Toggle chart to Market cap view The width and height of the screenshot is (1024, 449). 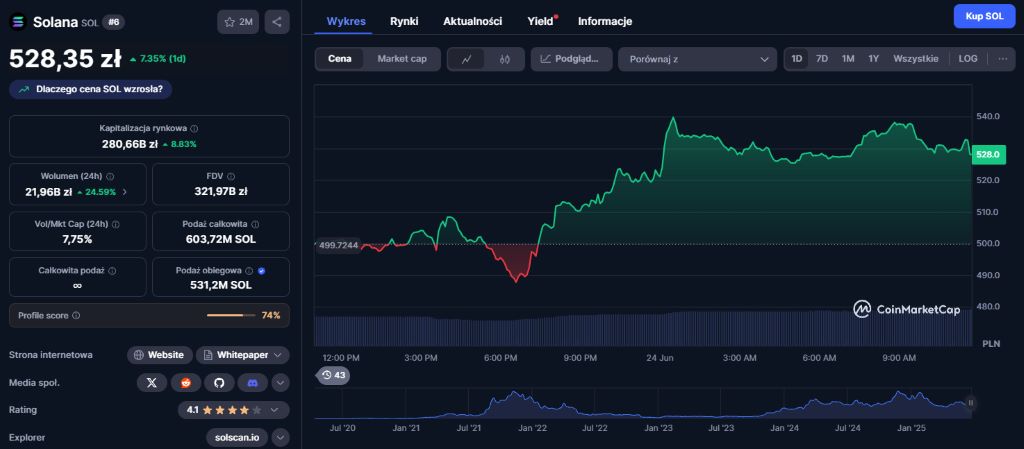[x=401, y=59]
